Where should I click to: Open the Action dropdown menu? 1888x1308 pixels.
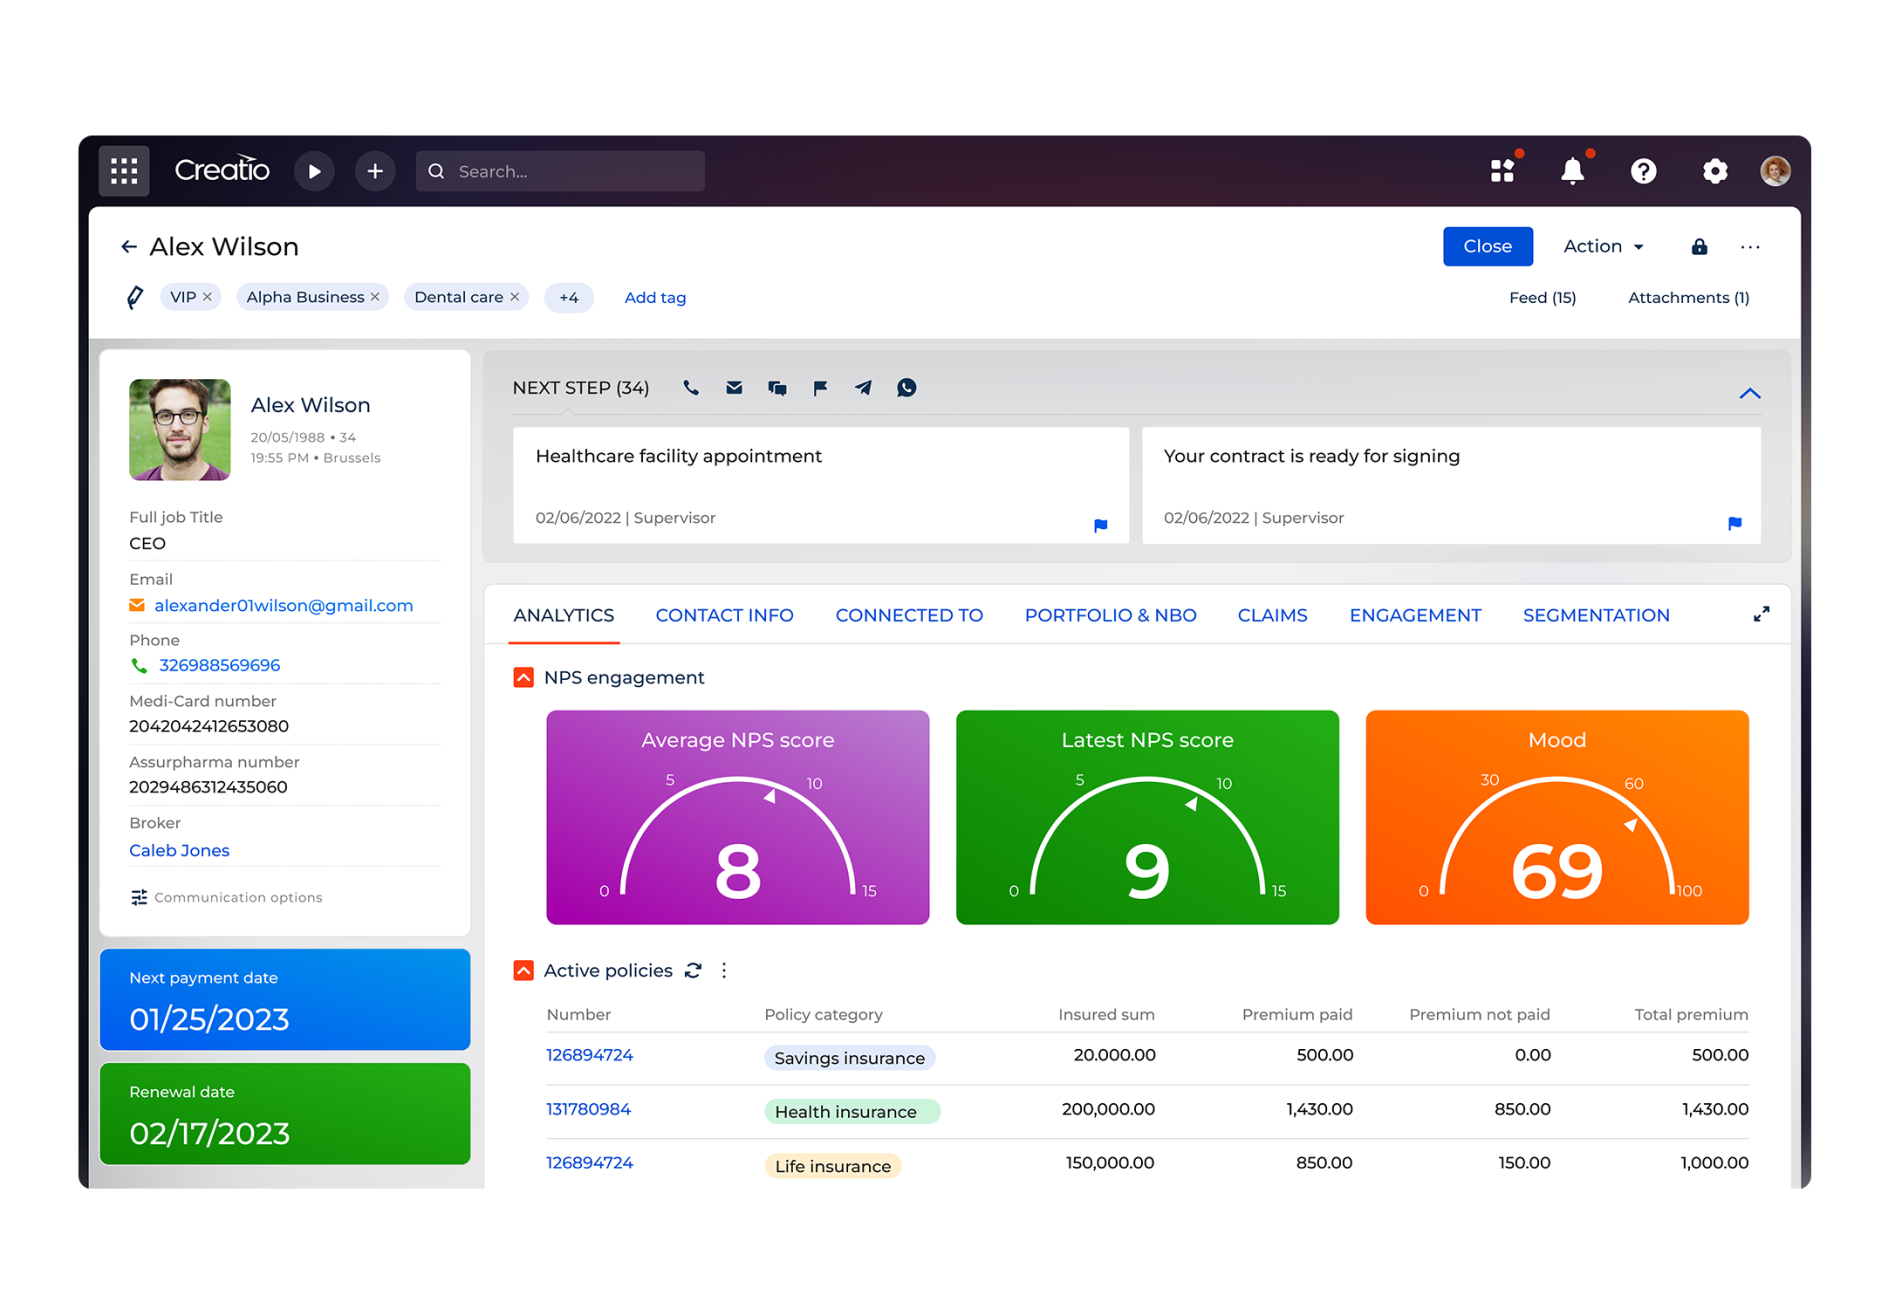point(1601,246)
